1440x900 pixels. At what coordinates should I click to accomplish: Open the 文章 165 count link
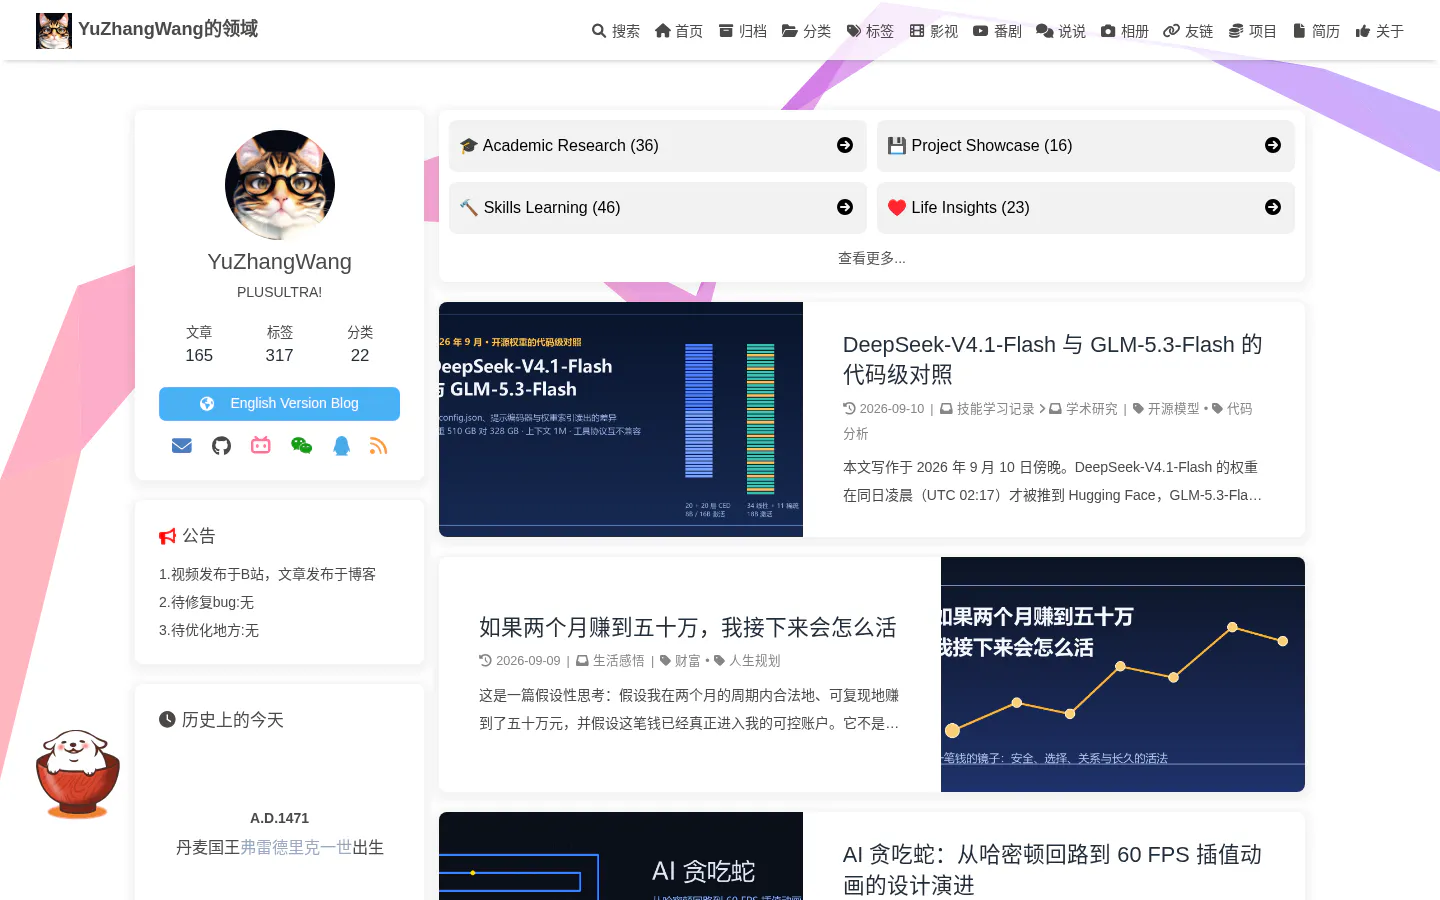[x=199, y=344]
